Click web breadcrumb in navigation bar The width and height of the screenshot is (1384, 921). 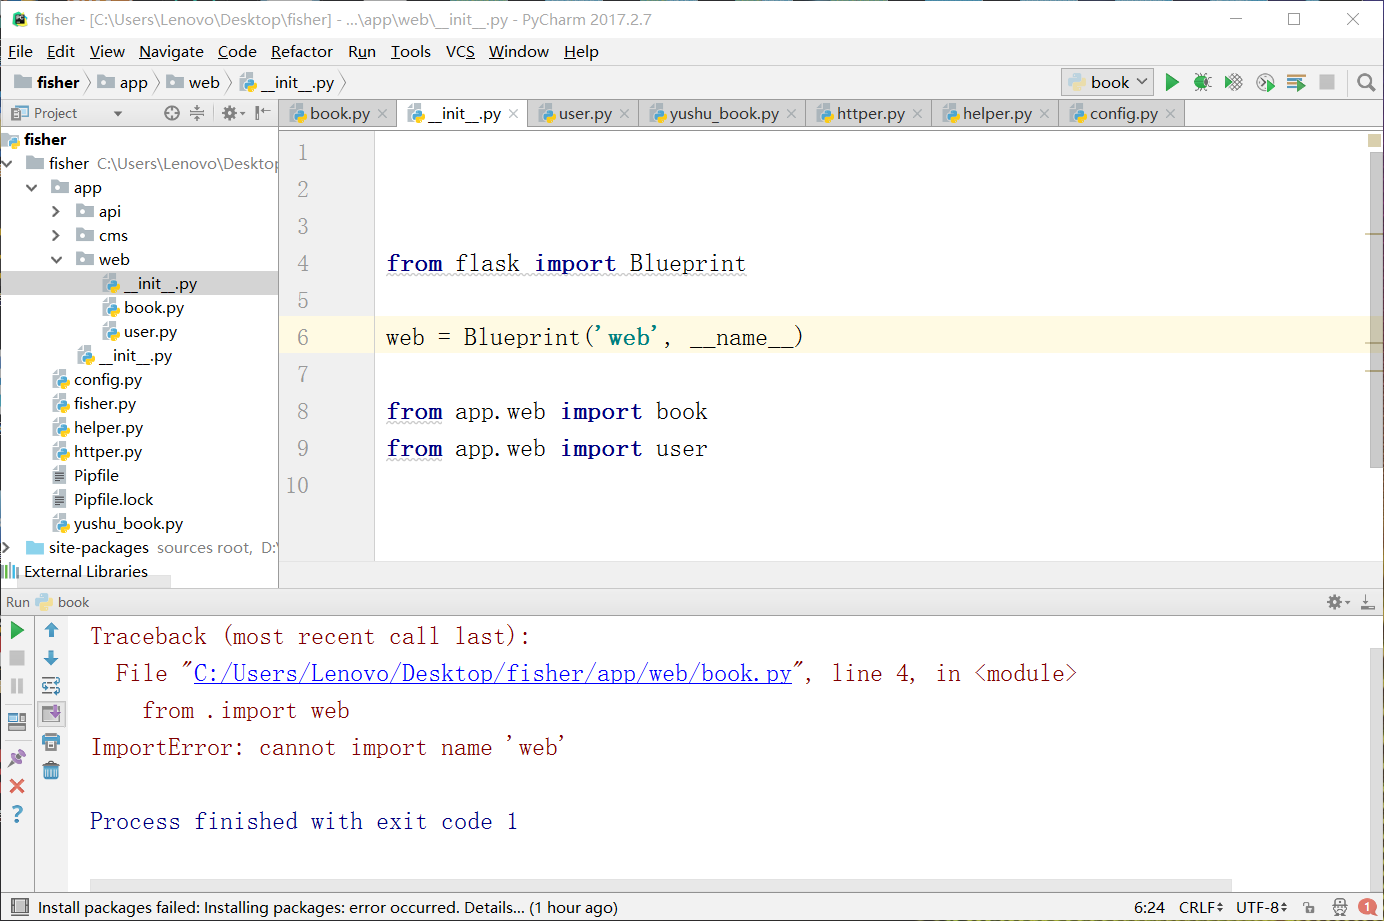193,82
